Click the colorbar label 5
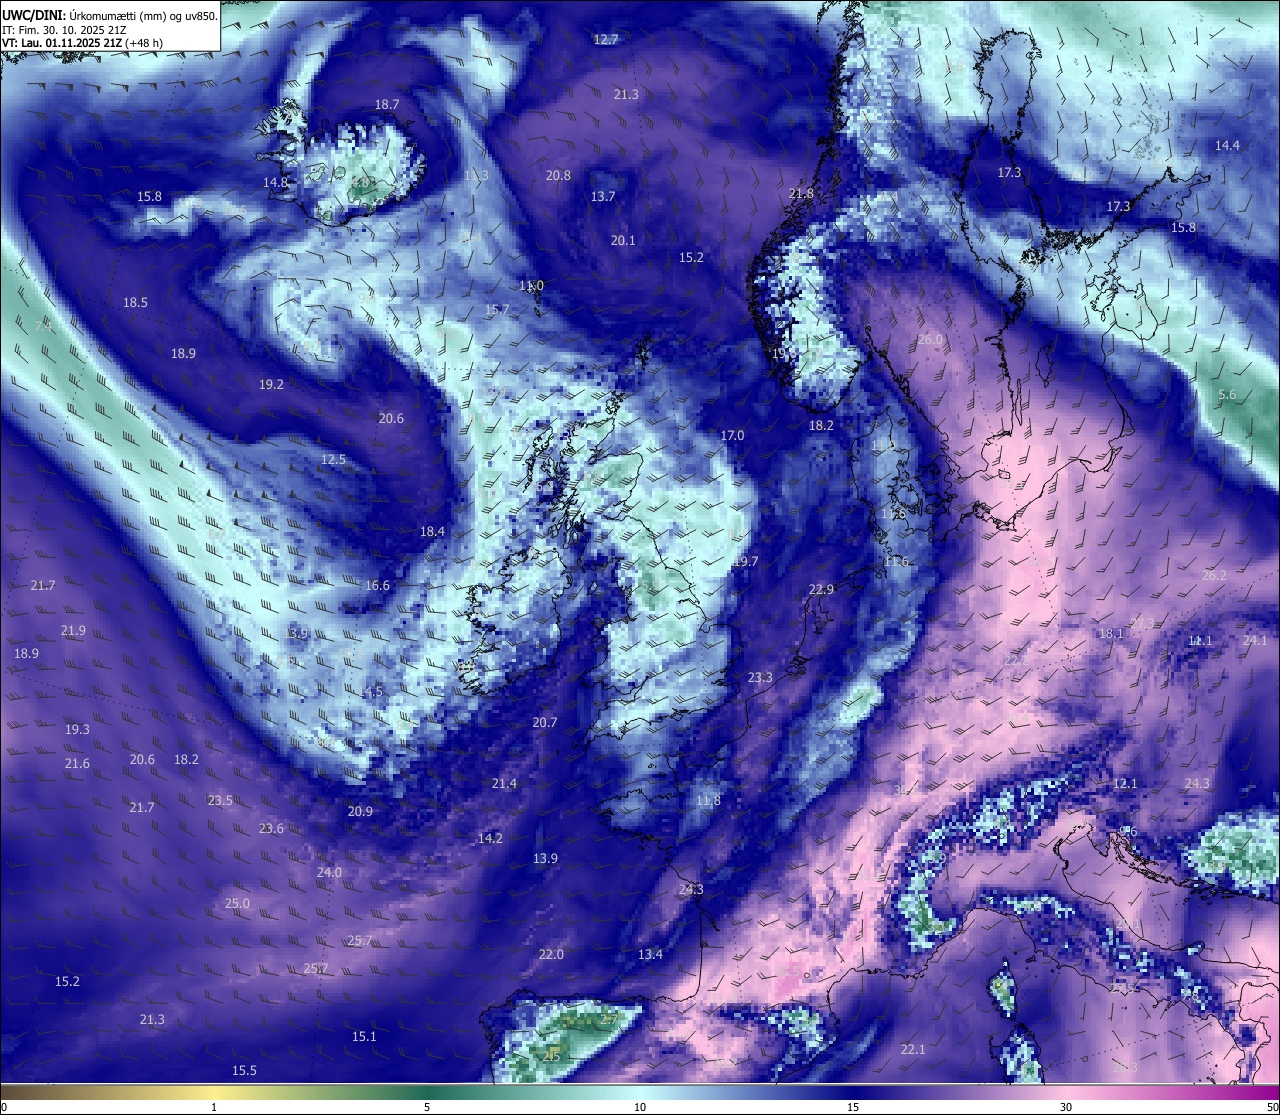The image size is (1280, 1115). [427, 1107]
